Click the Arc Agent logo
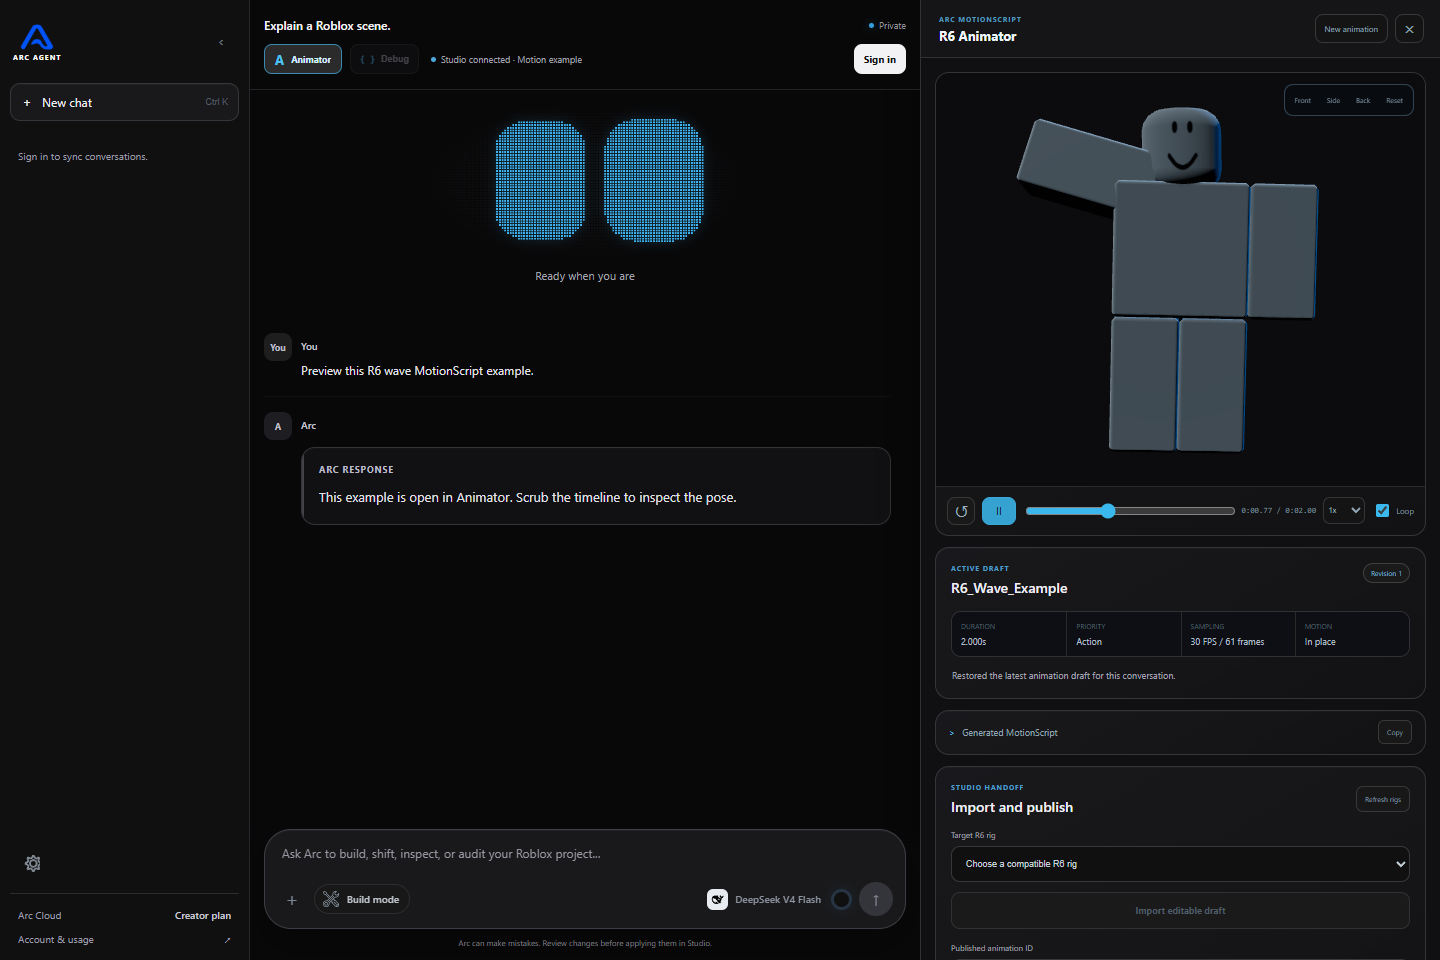Image resolution: width=1440 pixels, height=960 pixels. coord(37,43)
